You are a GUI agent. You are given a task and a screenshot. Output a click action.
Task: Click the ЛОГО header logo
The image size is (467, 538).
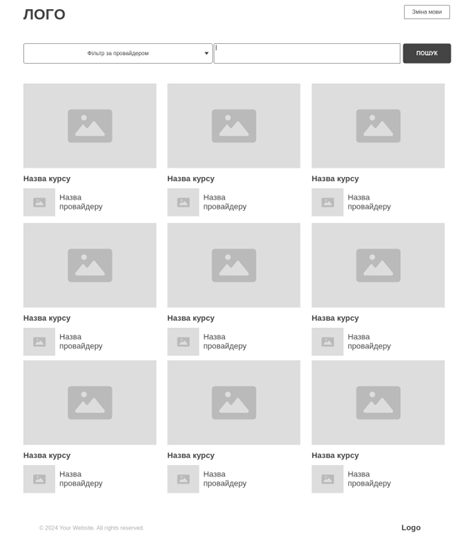[x=44, y=14]
